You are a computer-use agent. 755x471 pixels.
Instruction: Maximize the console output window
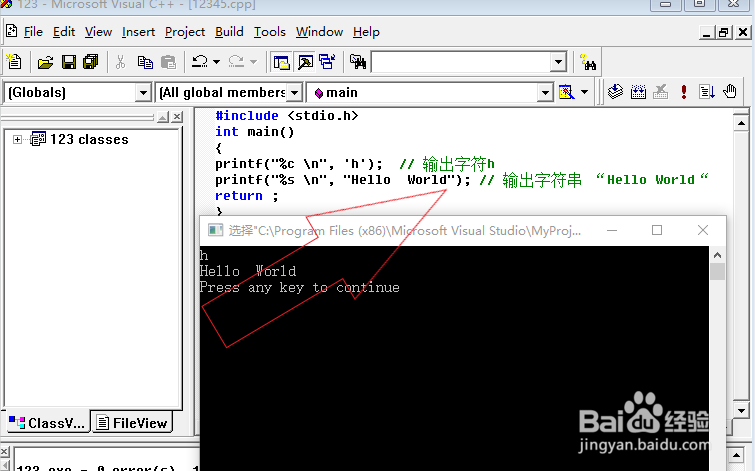coord(657,230)
